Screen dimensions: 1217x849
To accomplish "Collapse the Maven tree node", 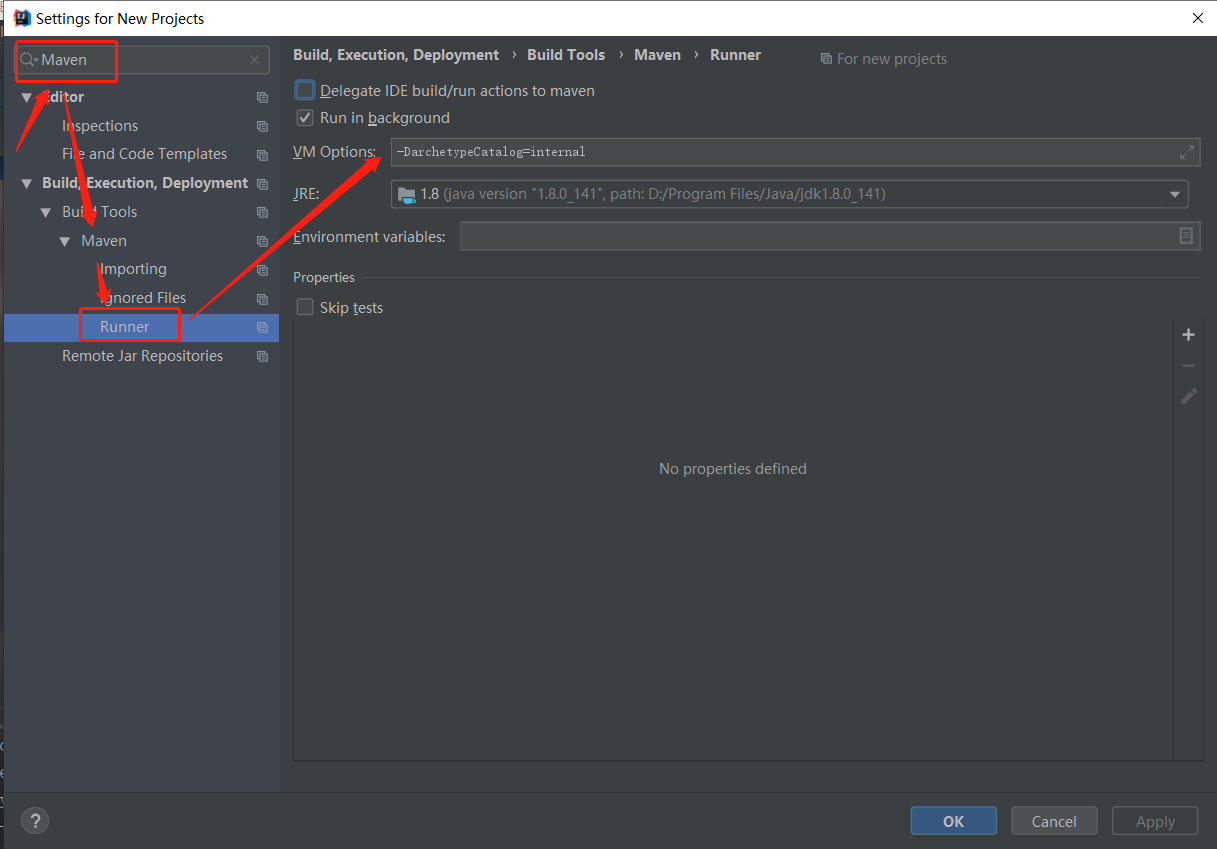I will click(x=65, y=242).
